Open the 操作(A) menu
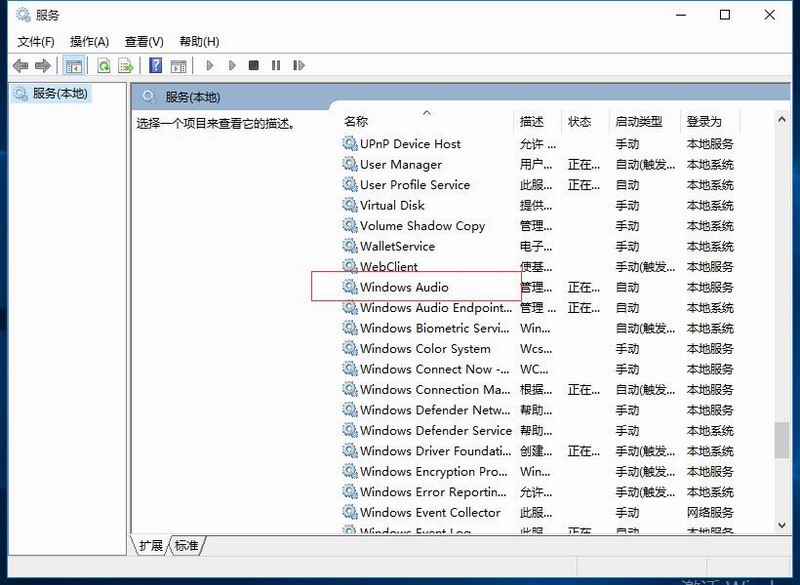This screenshot has width=800, height=585. [89, 41]
